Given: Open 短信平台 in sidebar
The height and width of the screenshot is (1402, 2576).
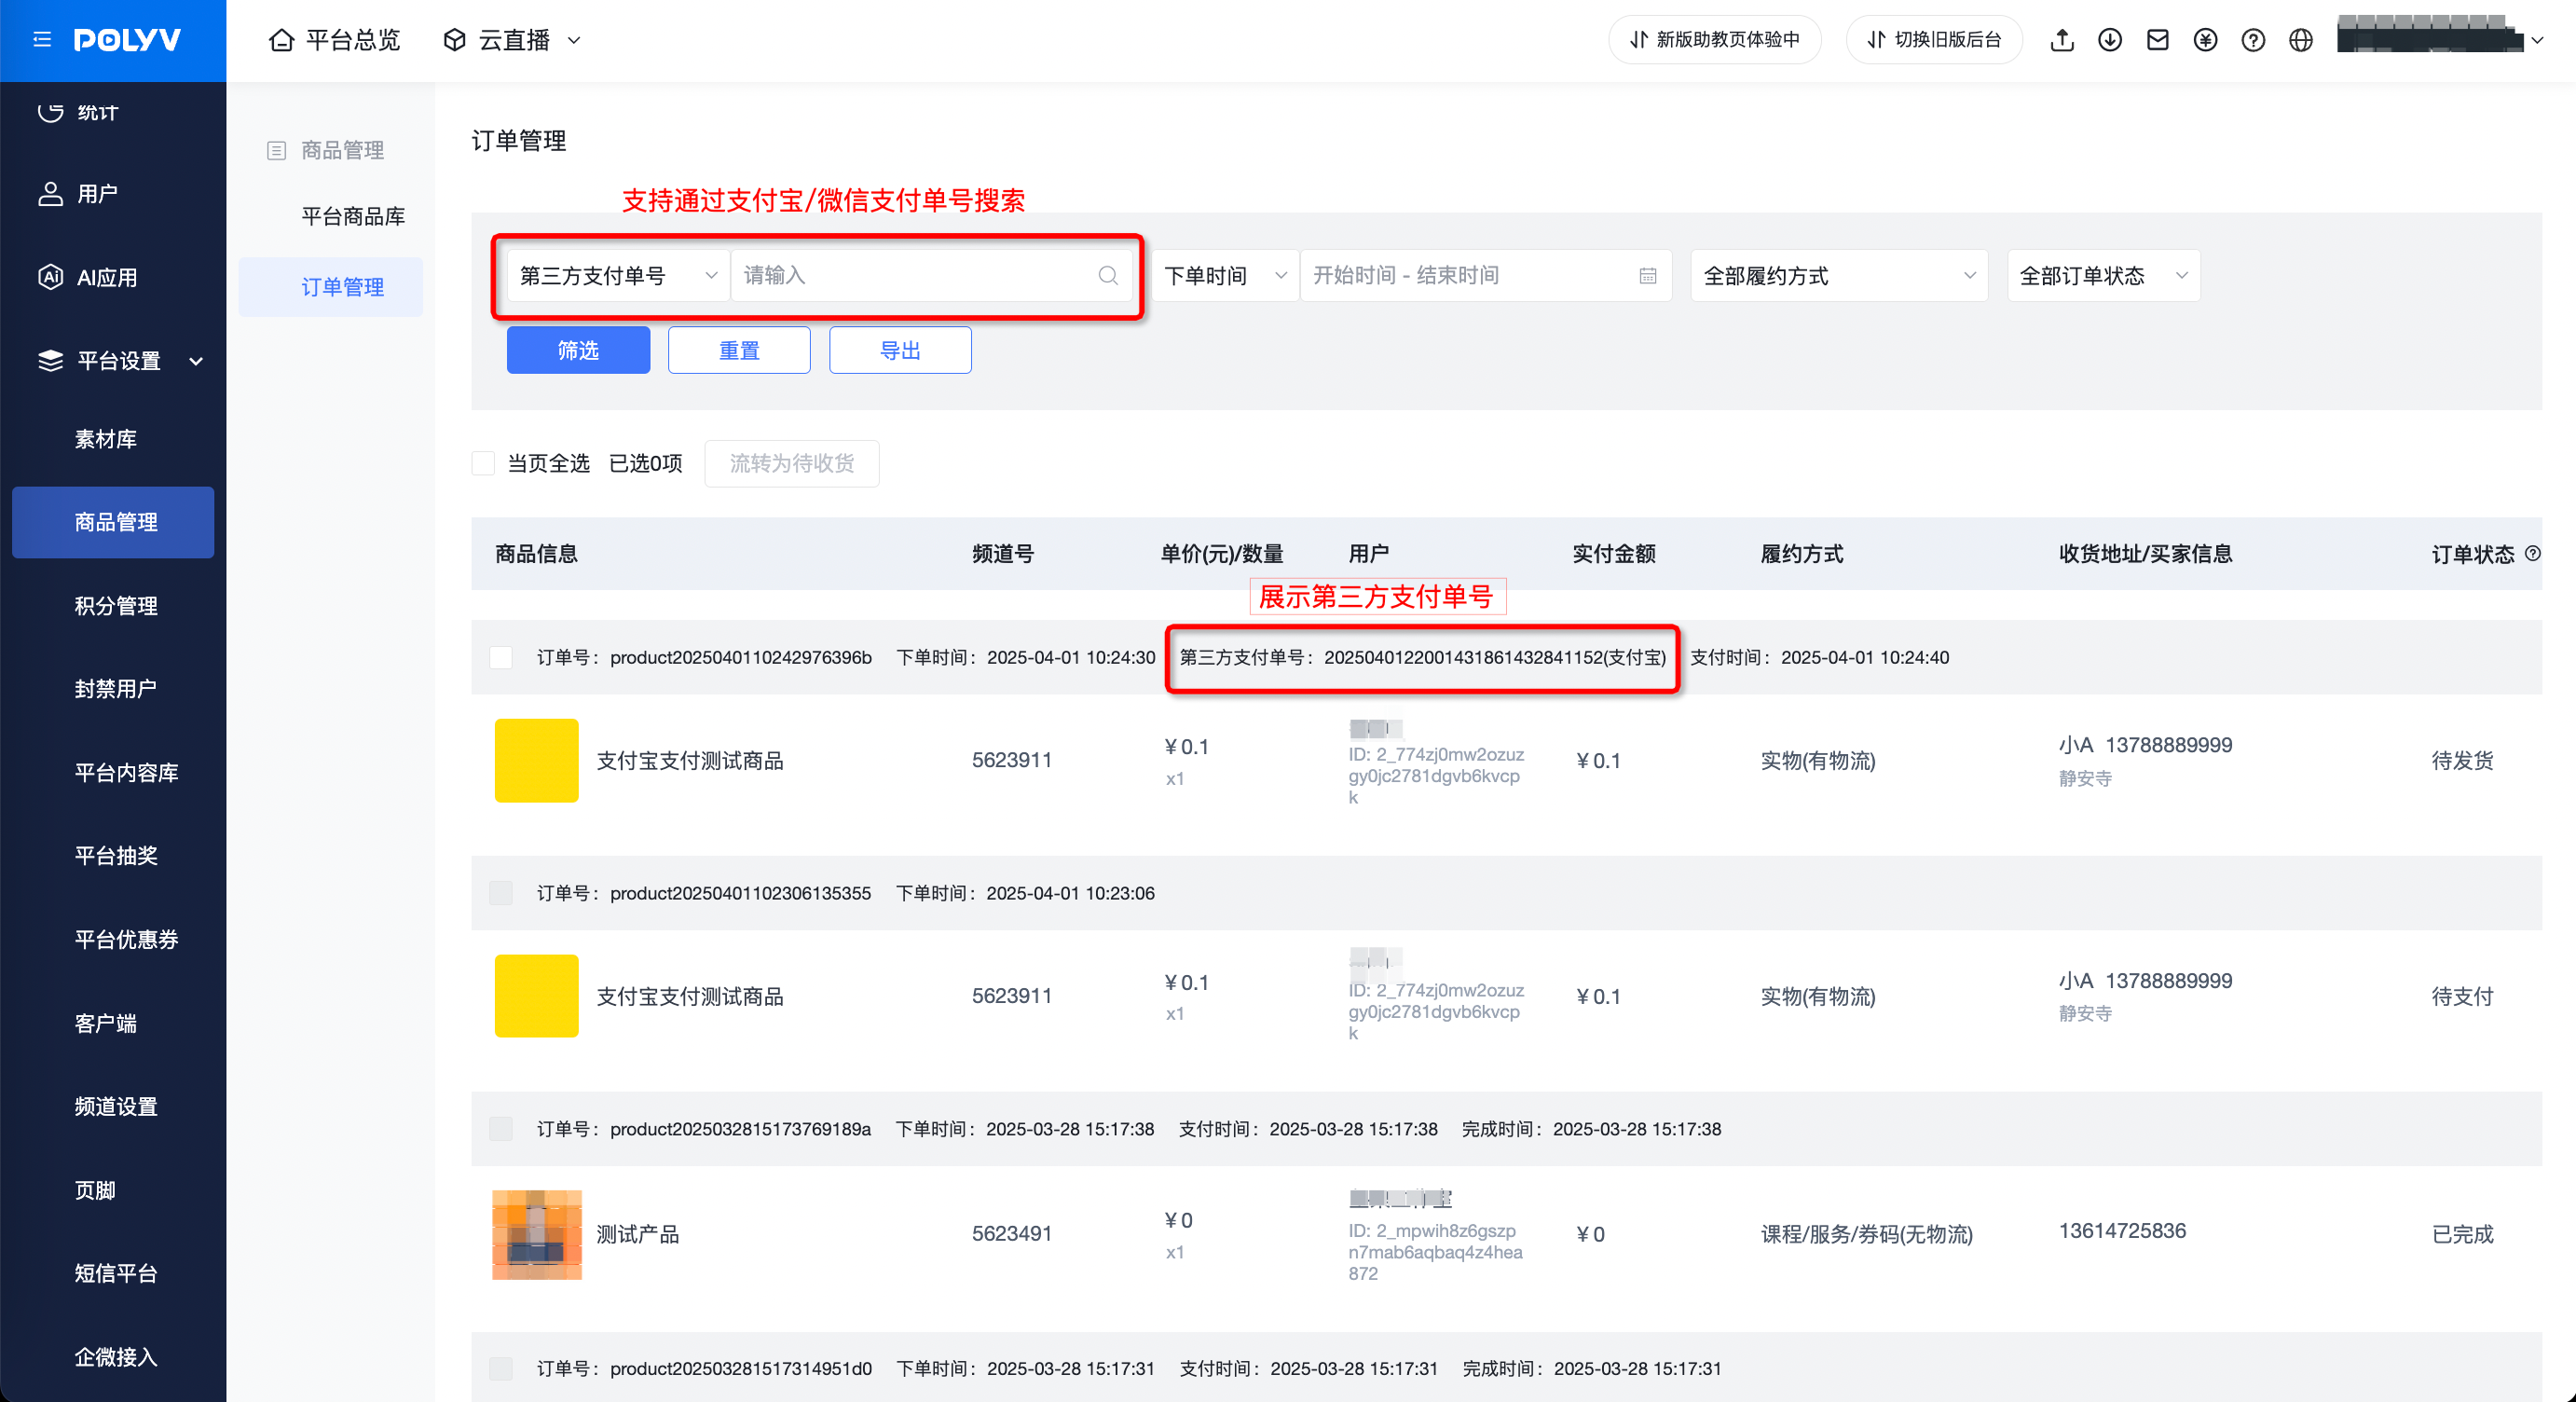Looking at the screenshot, I should [116, 1274].
